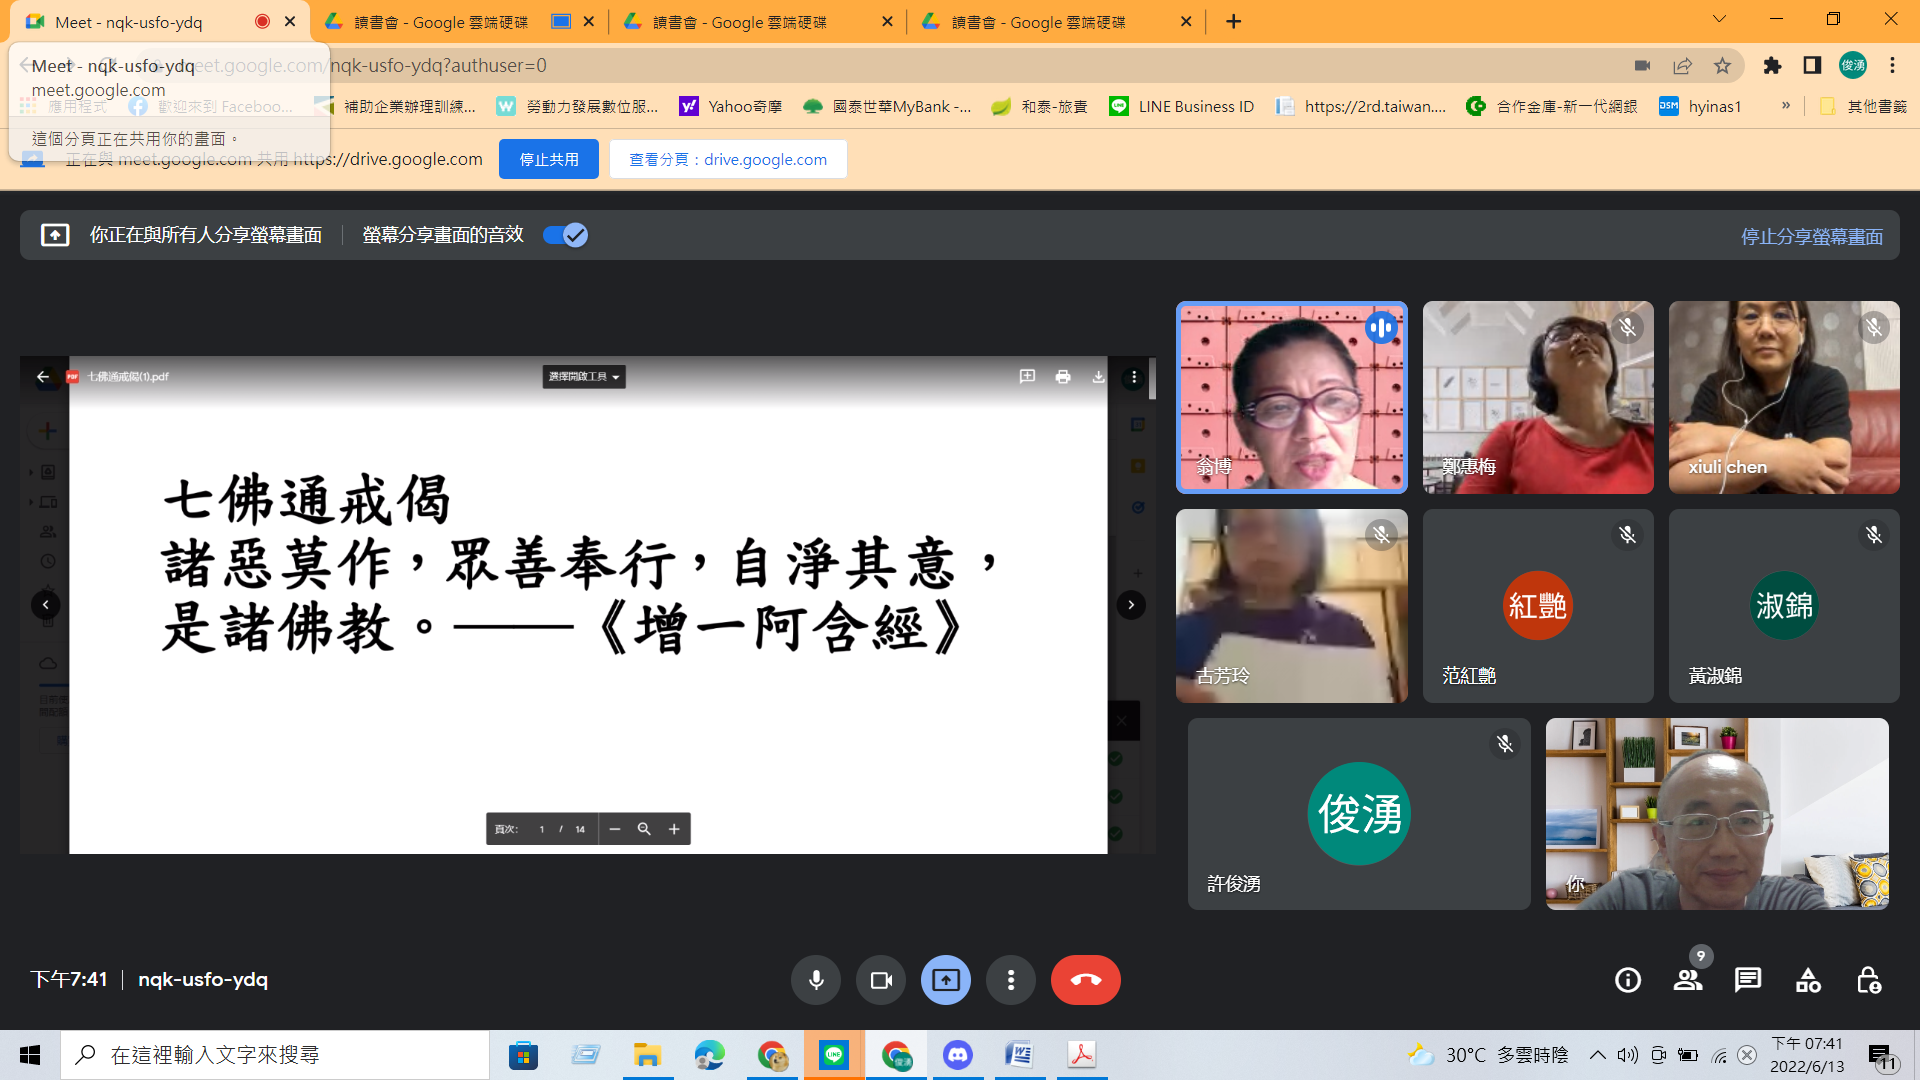The width and height of the screenshot is (1920, 1080).
Task: Open the meeting details info icon
Action: (1628, 980)
